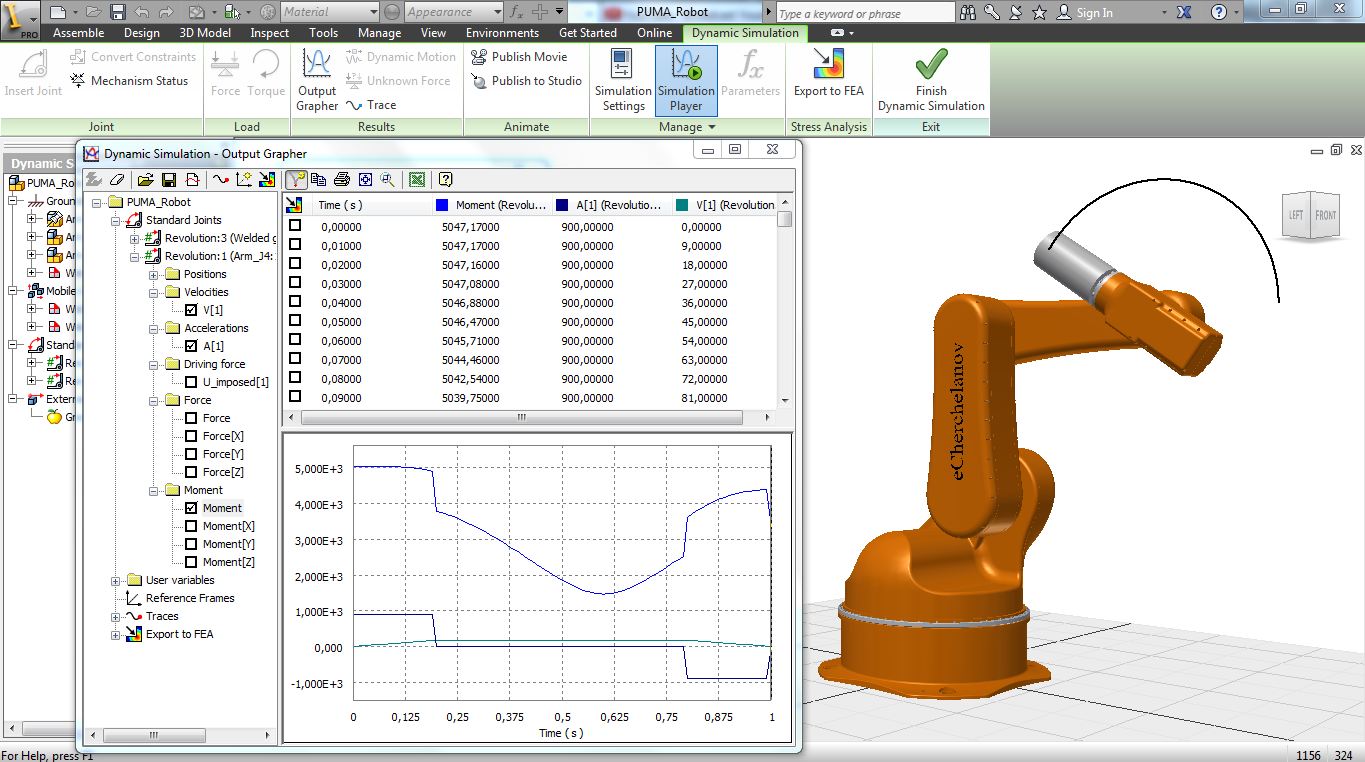Viewport: 1365px width, 762px height.
Task: Enable the Force[X] checkbox
Action: click(x=192, y=436)
